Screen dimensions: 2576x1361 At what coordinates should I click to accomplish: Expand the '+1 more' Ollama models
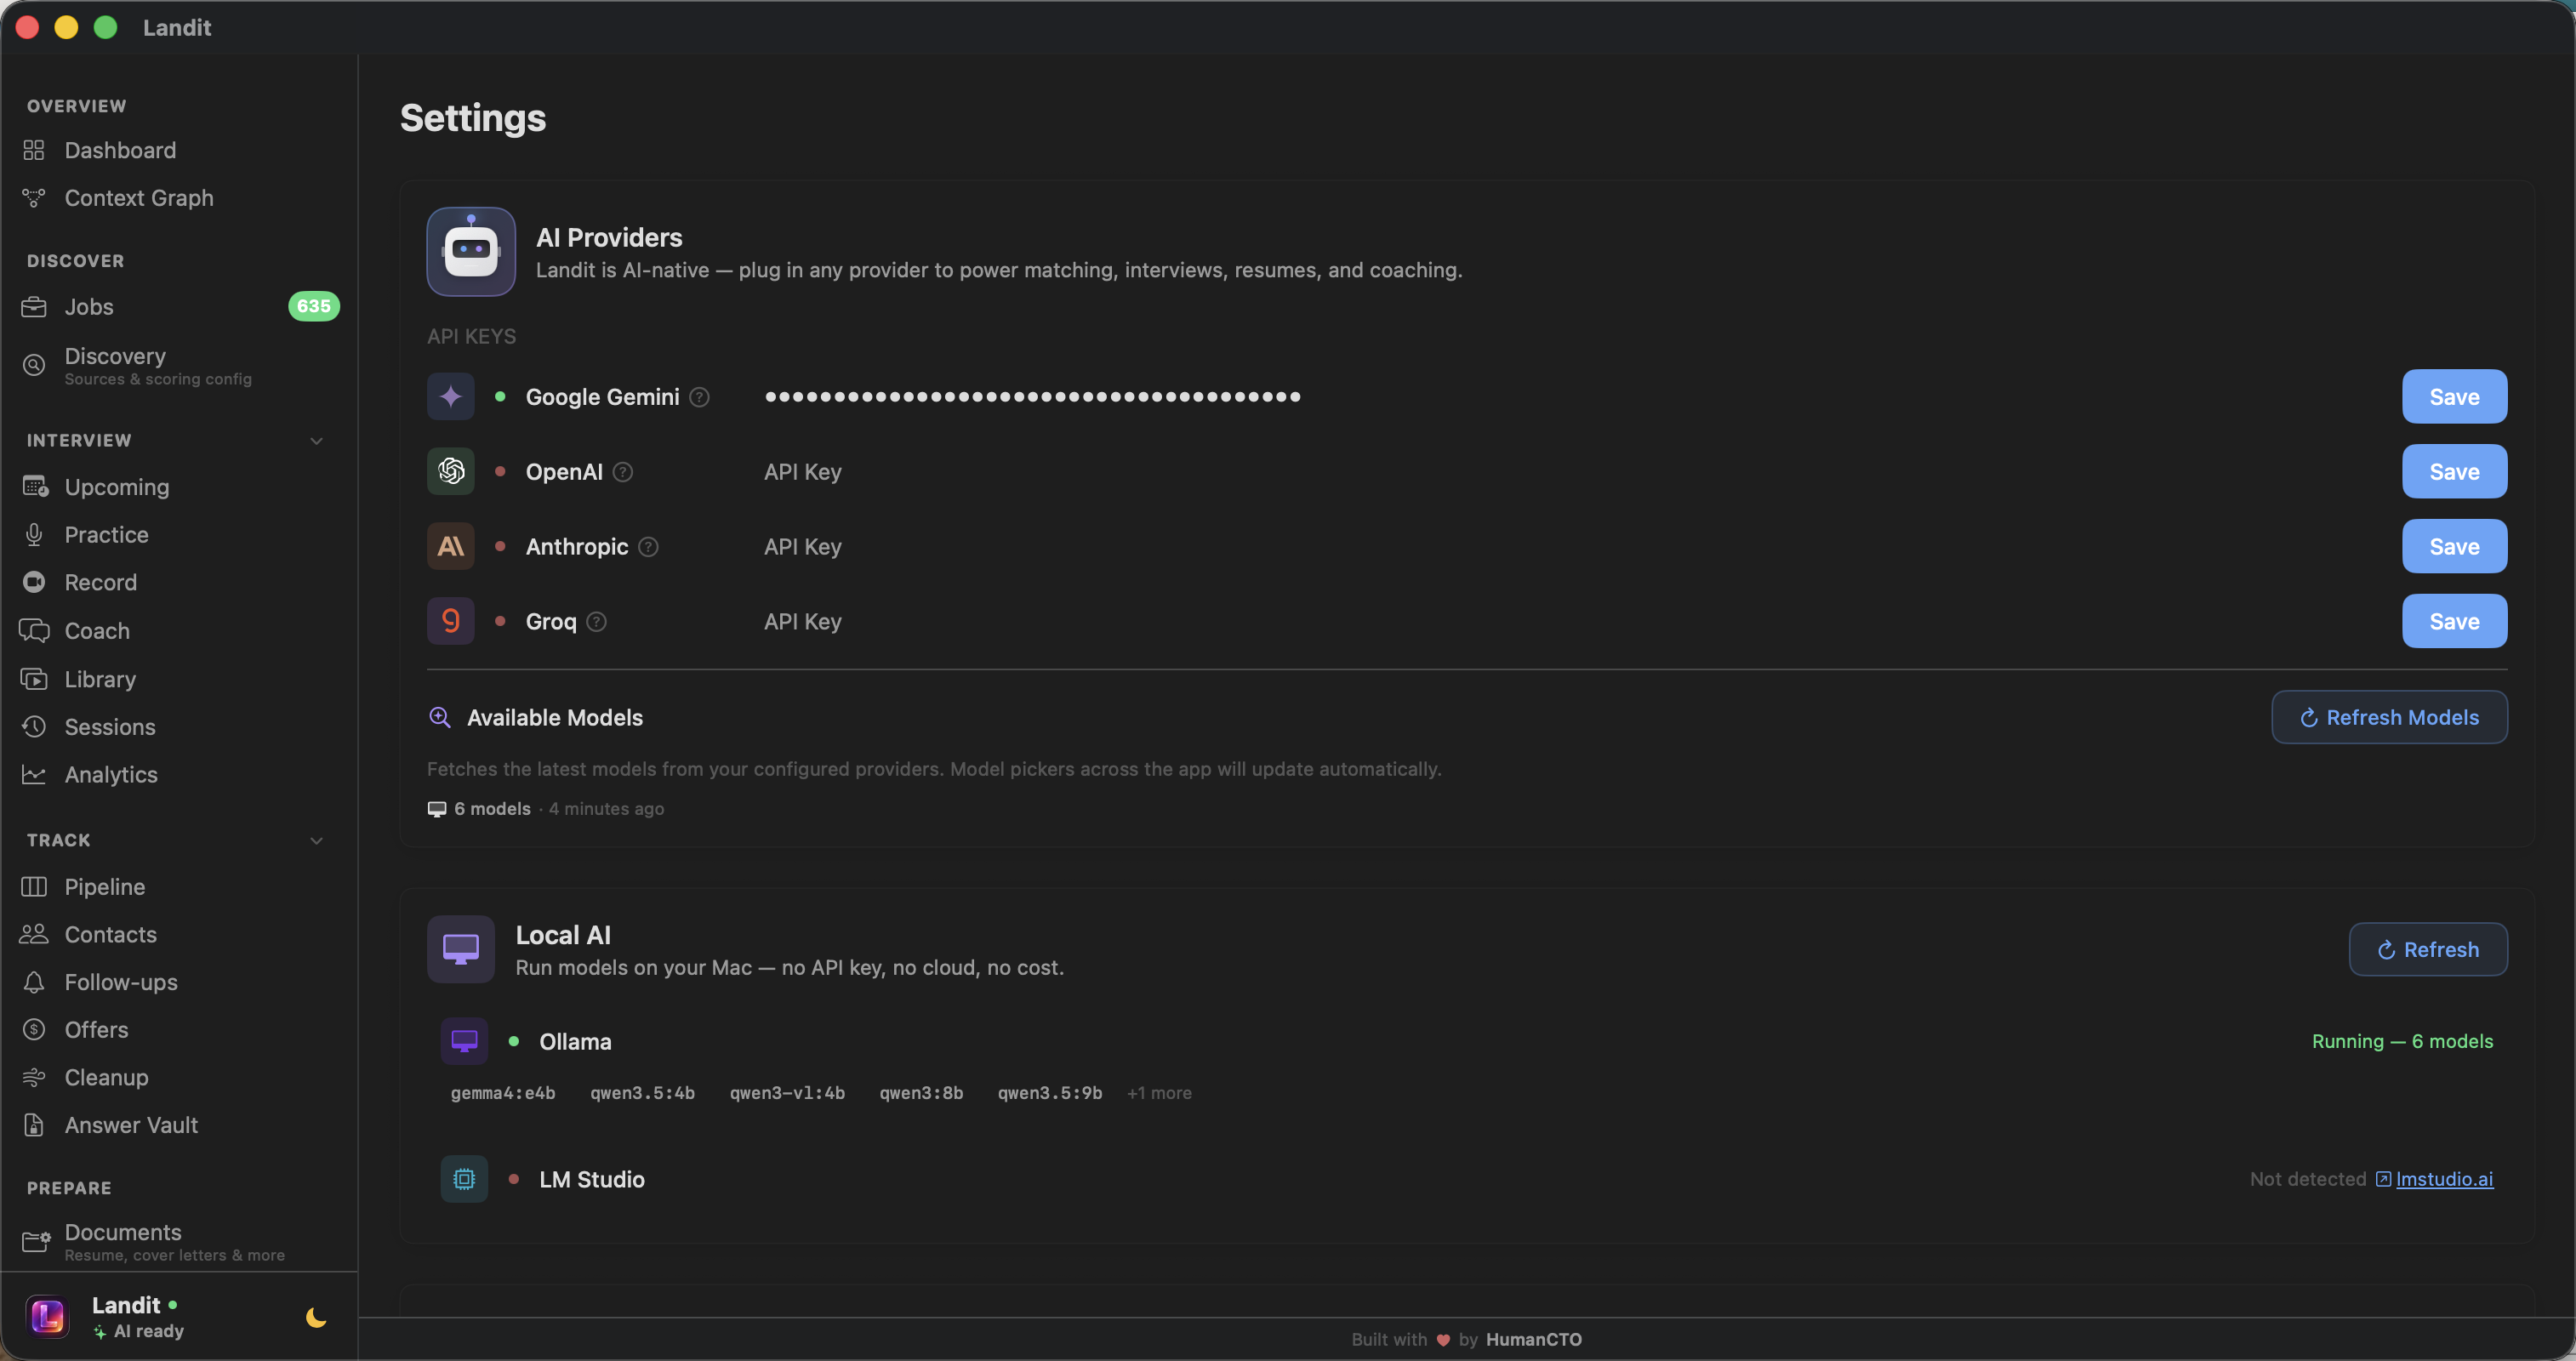click(1159, 1093)
